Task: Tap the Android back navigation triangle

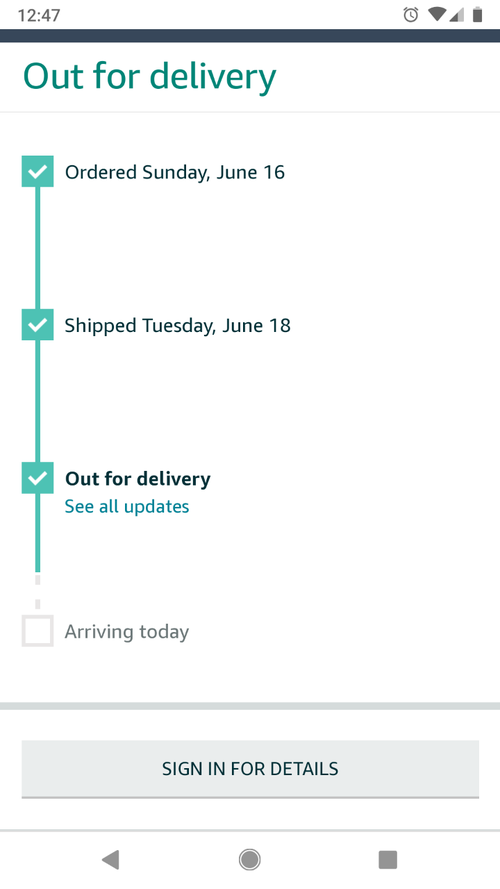Action: click(x=111, y=860)
